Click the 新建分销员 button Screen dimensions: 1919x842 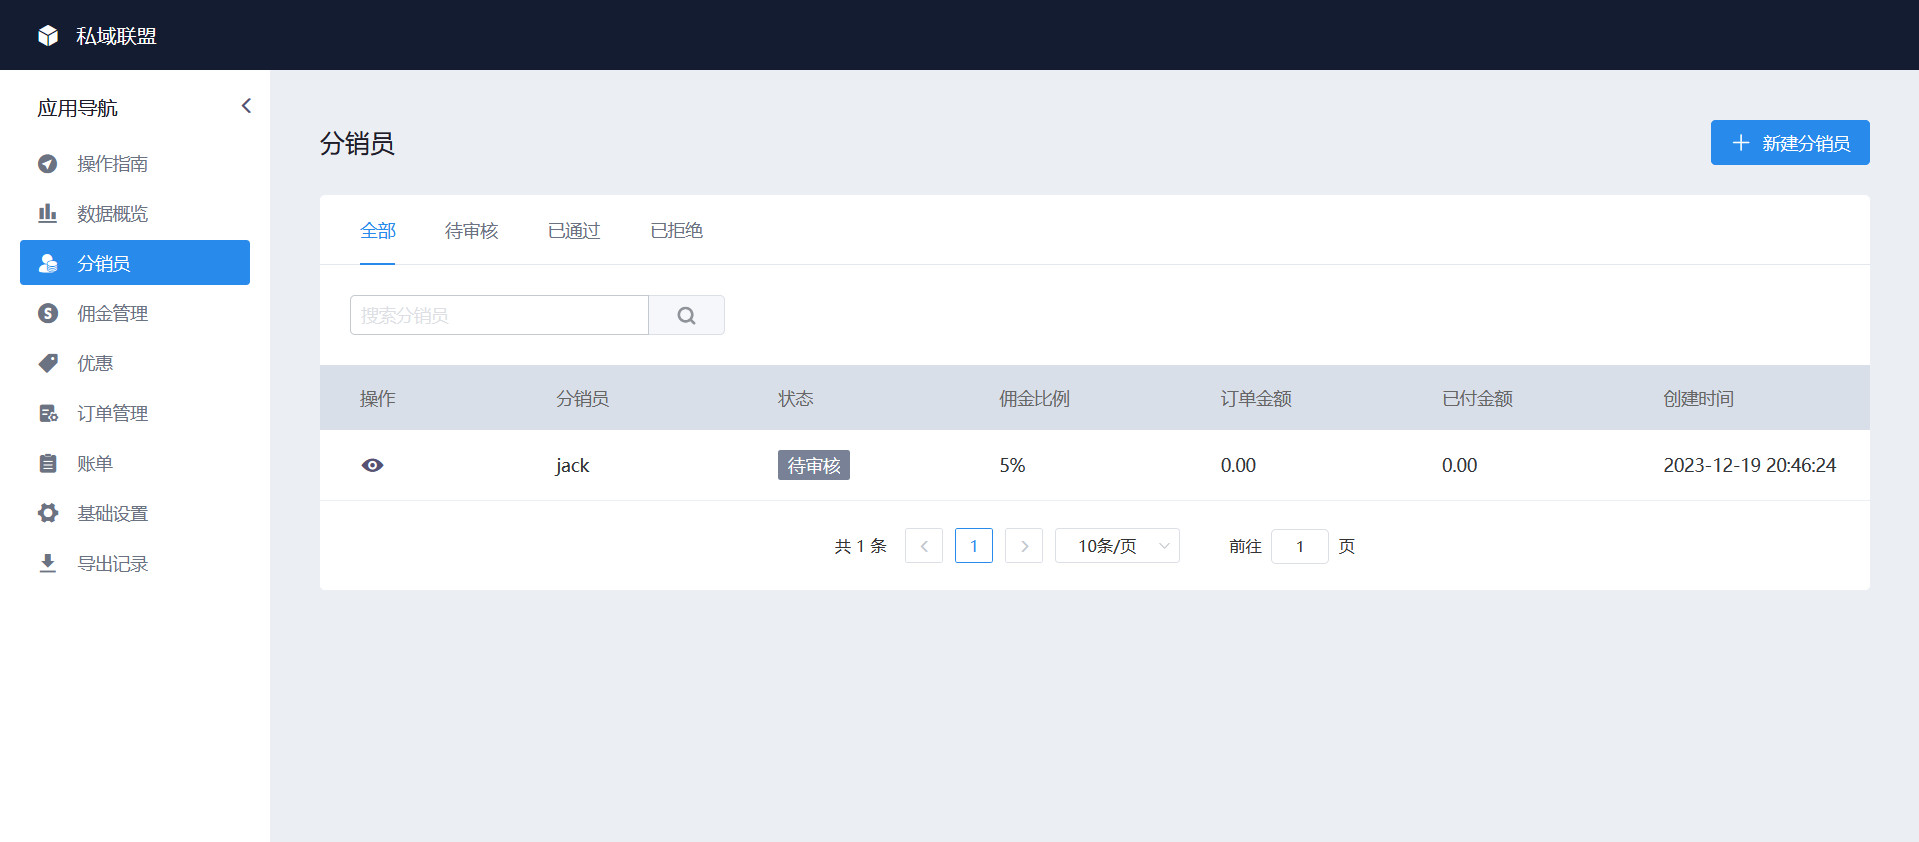(x=1790, y=143)
